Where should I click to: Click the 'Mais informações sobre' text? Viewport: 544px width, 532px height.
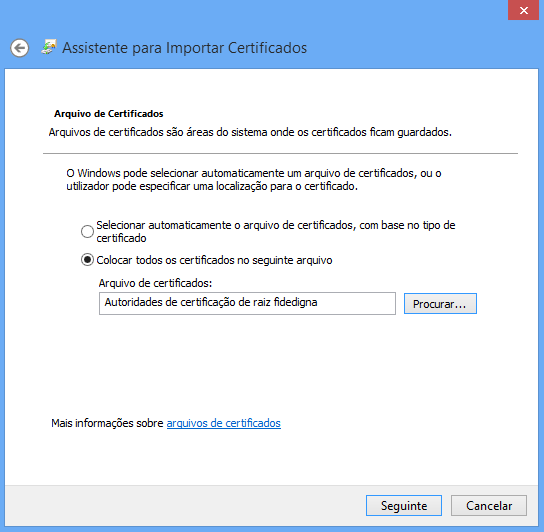107,423
